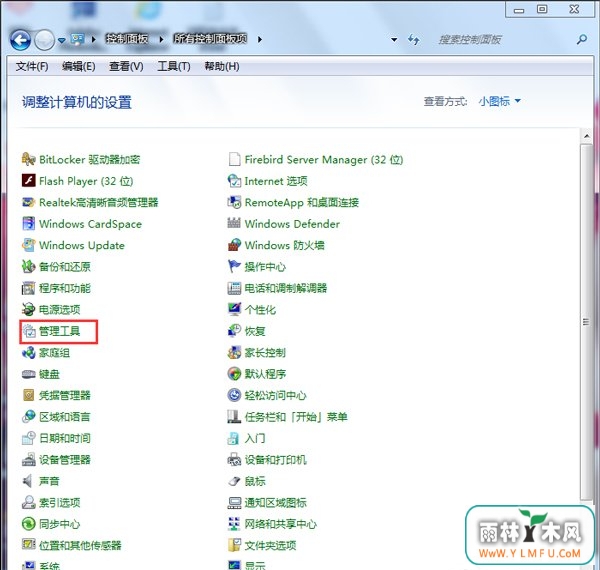Click the 区域和语言 globe icon
The width and height of the screenshot is (600, 570).
tap(29, 417)
